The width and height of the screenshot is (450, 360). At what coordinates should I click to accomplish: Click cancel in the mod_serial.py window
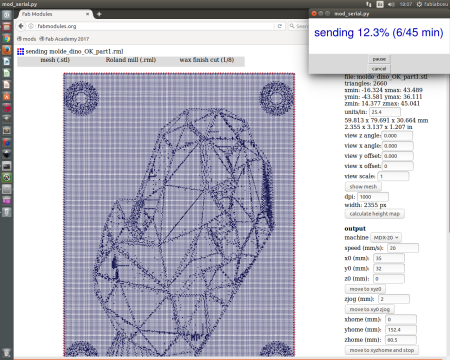click(379, 69)
